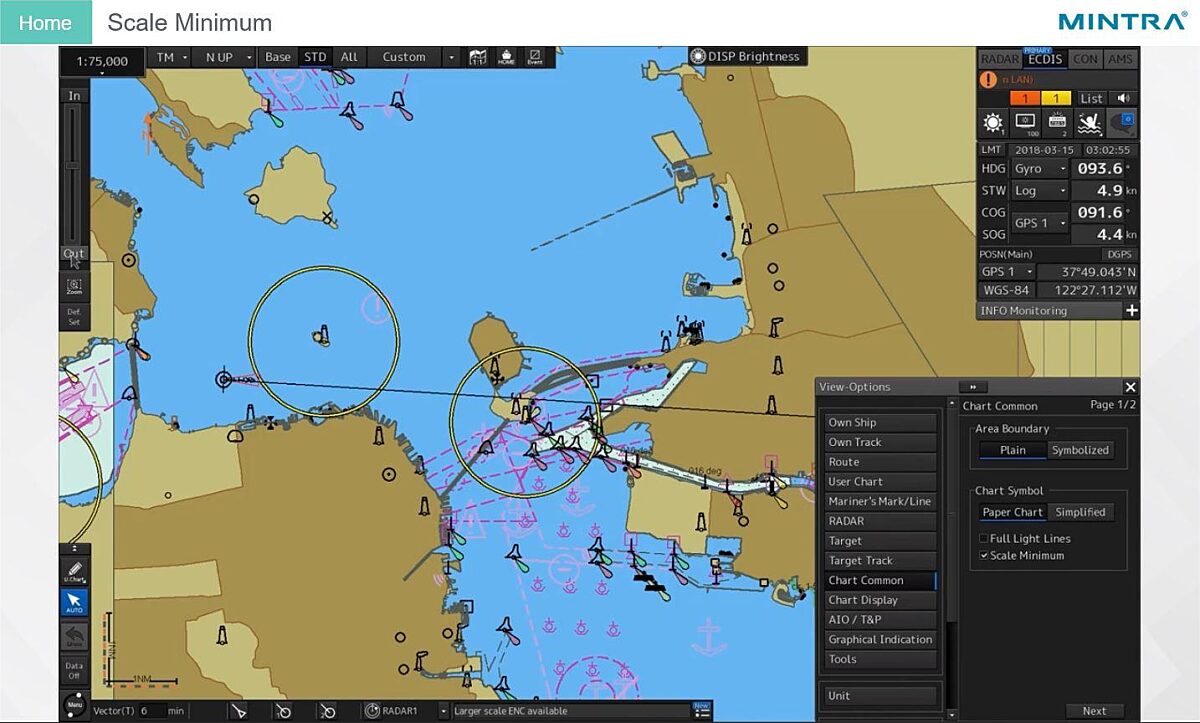Click the alert speaker mute icon
Viewport: 1200px width, 723px height.
point(1124,98)
